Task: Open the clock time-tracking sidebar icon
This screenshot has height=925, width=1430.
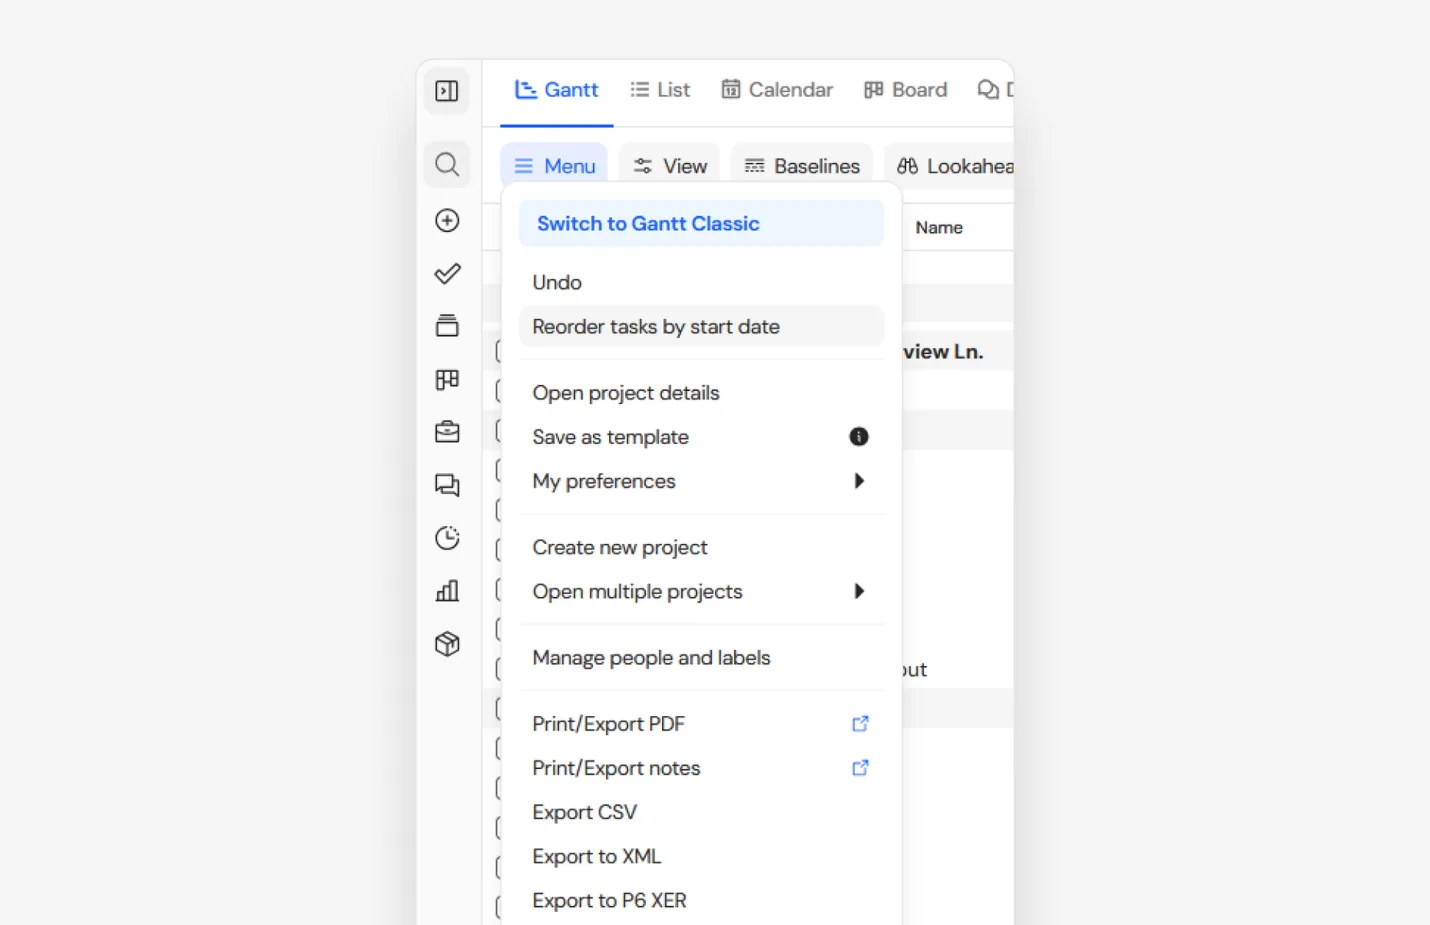Action: coord(447,538)
